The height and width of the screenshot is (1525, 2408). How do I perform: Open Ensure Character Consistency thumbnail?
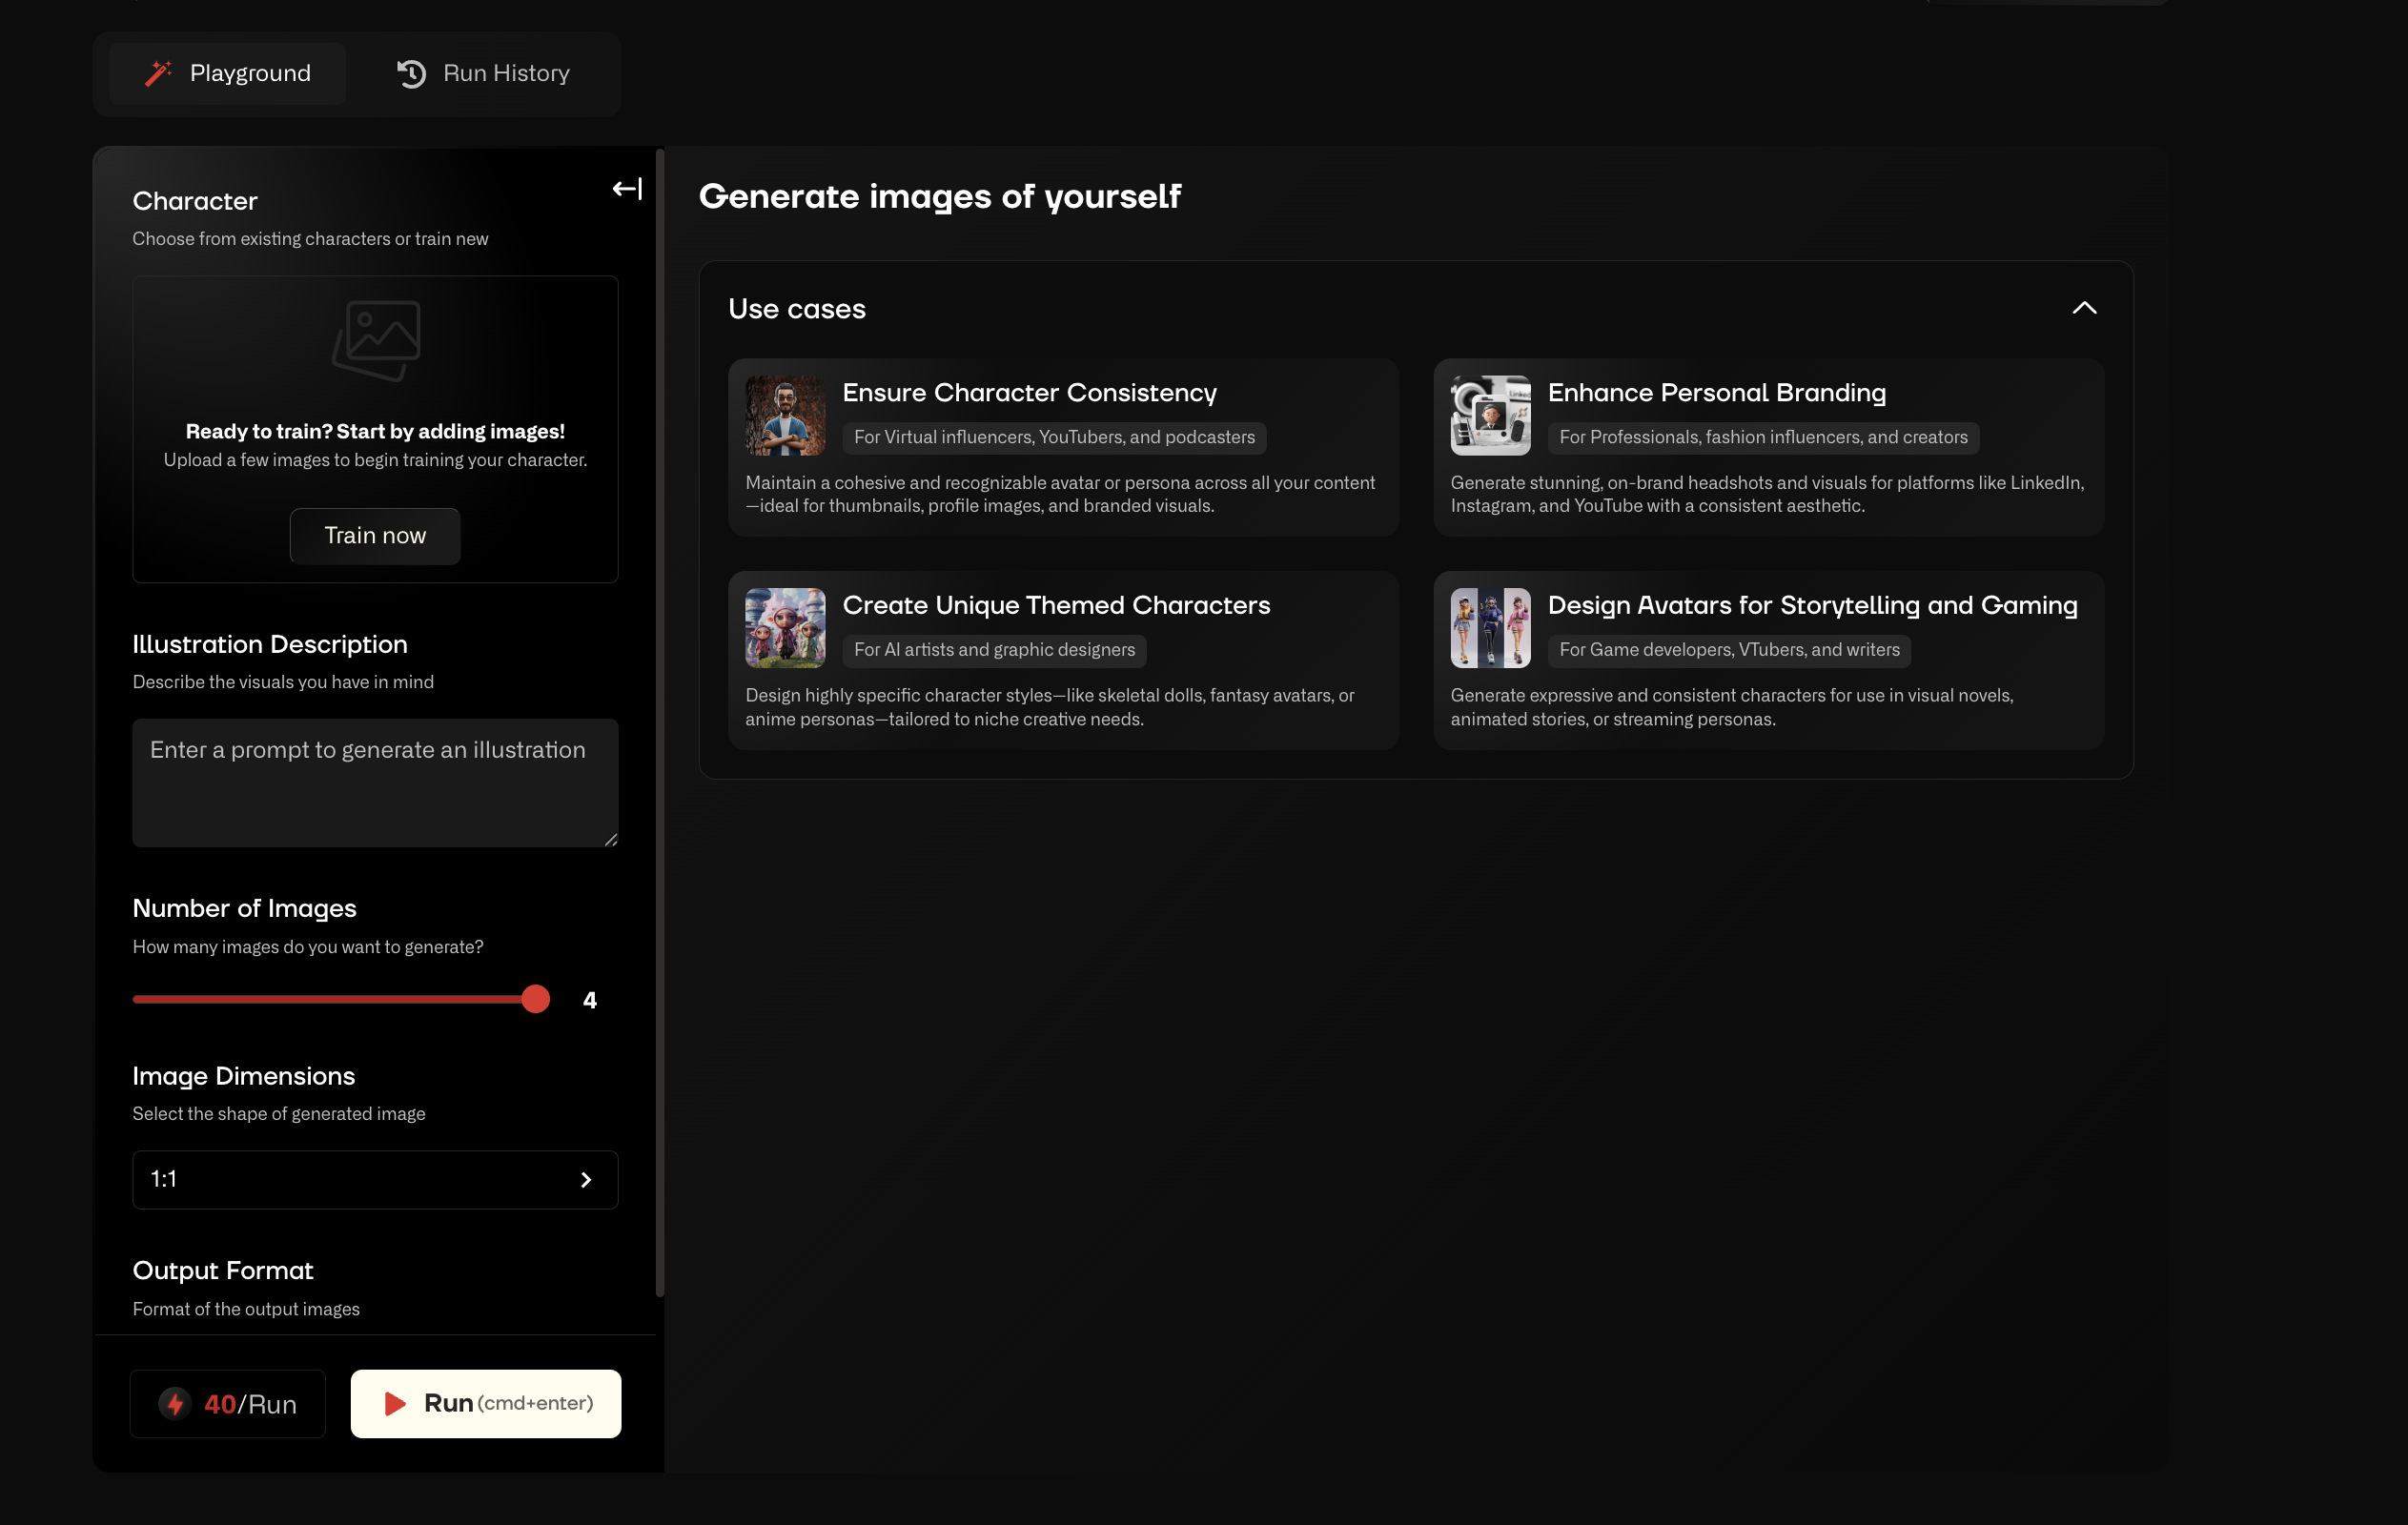[785, 416]
